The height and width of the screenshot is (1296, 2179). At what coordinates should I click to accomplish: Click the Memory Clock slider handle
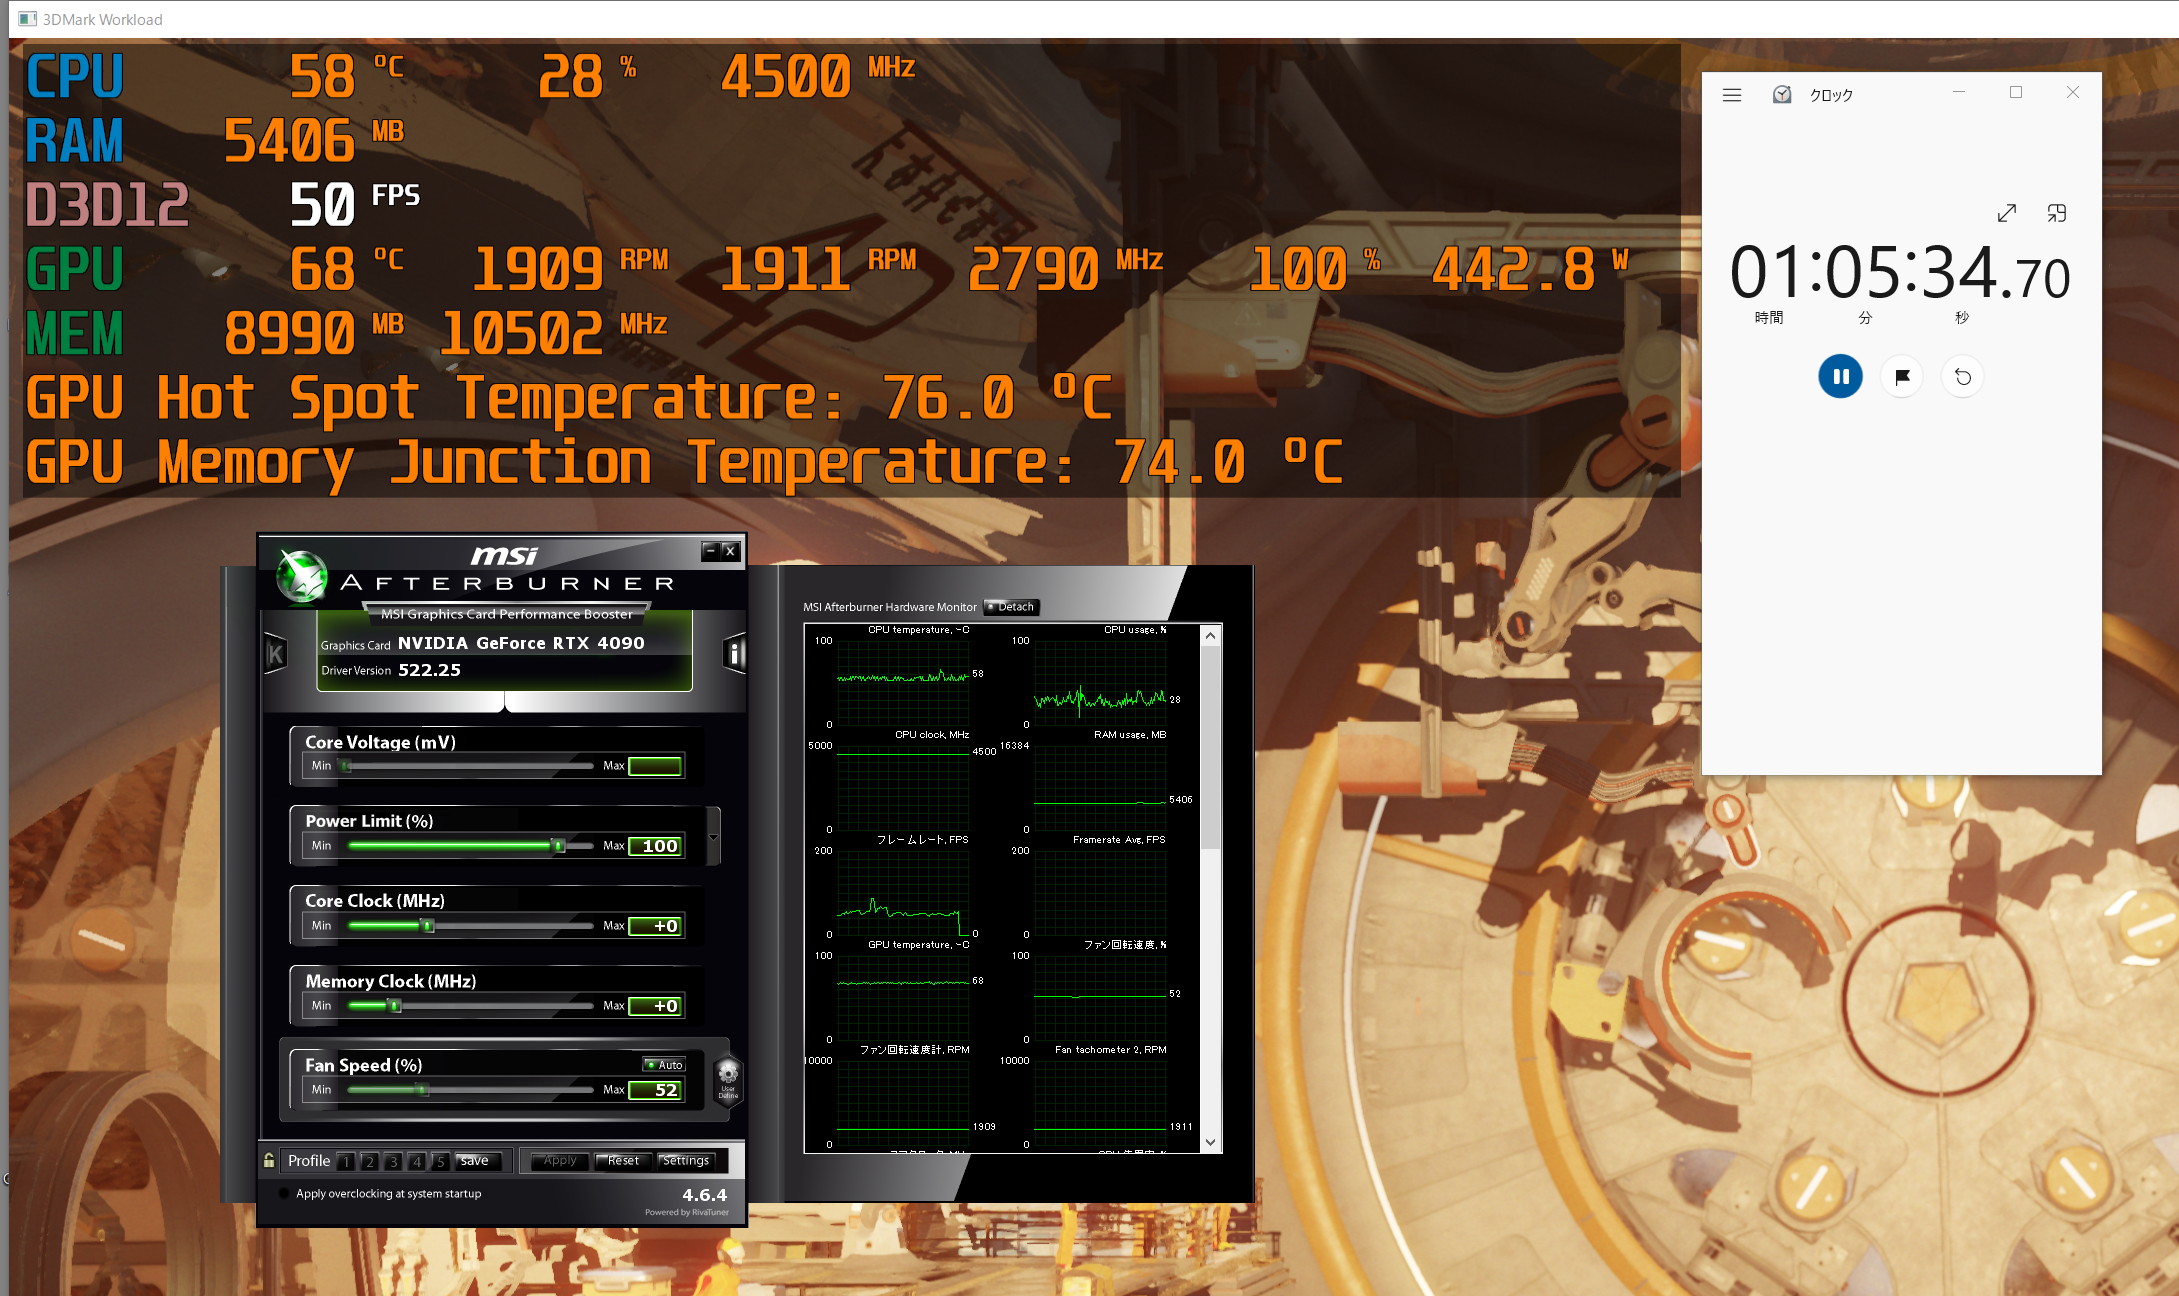click(x=395, y=1006)
